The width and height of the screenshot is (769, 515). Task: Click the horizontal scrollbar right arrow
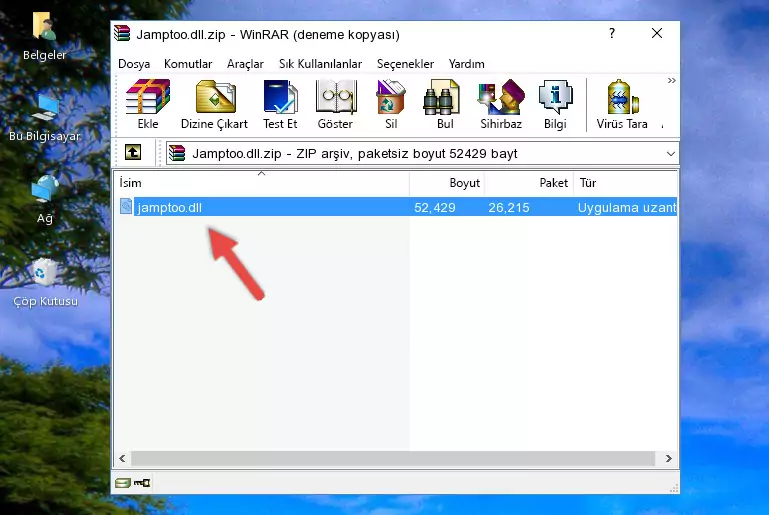coord(668,459)
